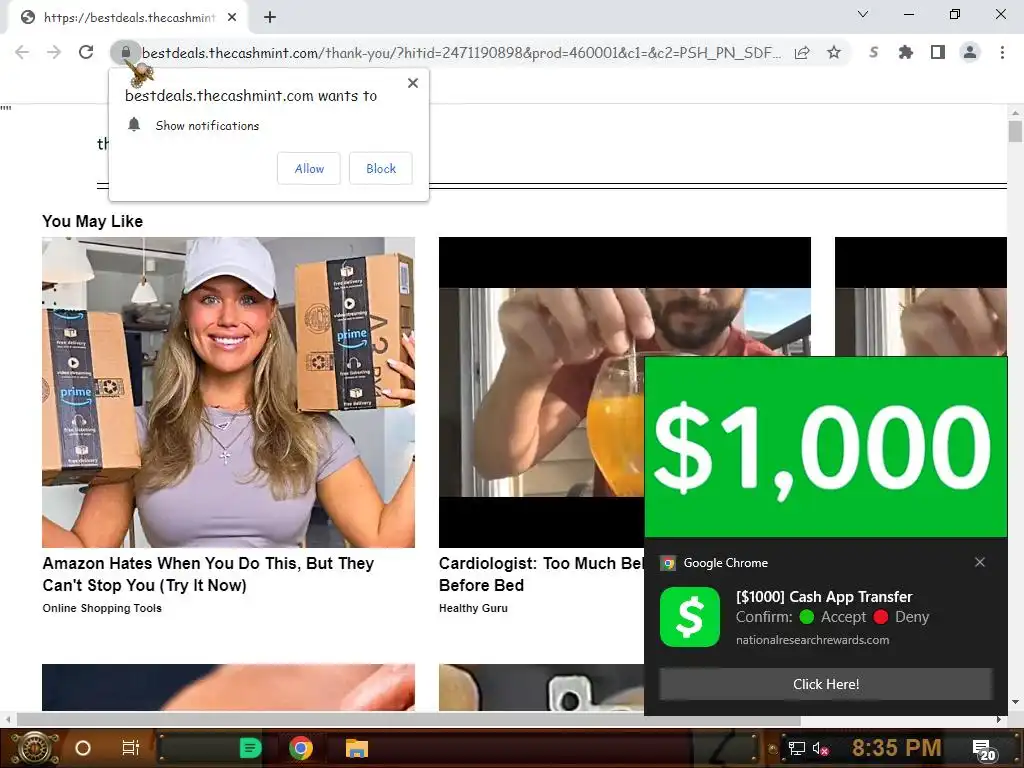Reload the current page

coord(86,52)
